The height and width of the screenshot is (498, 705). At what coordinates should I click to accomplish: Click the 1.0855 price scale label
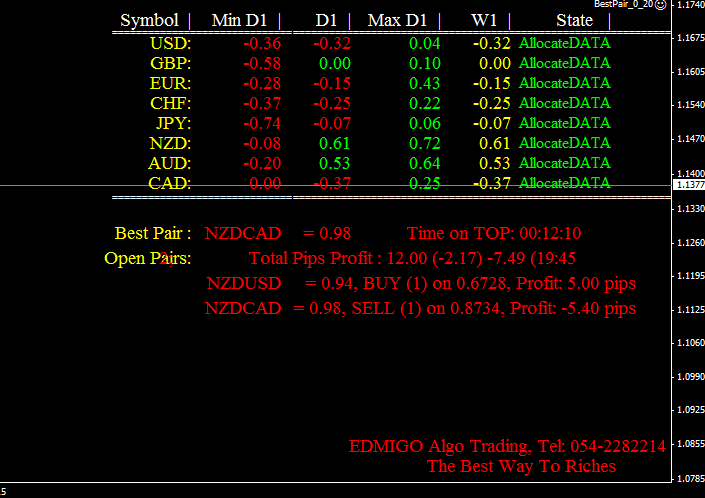click(691, 444)
